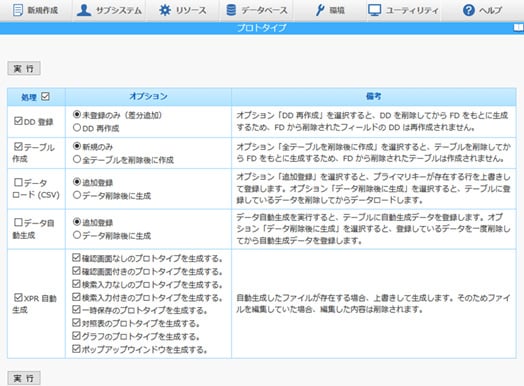Click the 新規作成 document icon
The height and width of the screenshot is (386, 524).
18,10
